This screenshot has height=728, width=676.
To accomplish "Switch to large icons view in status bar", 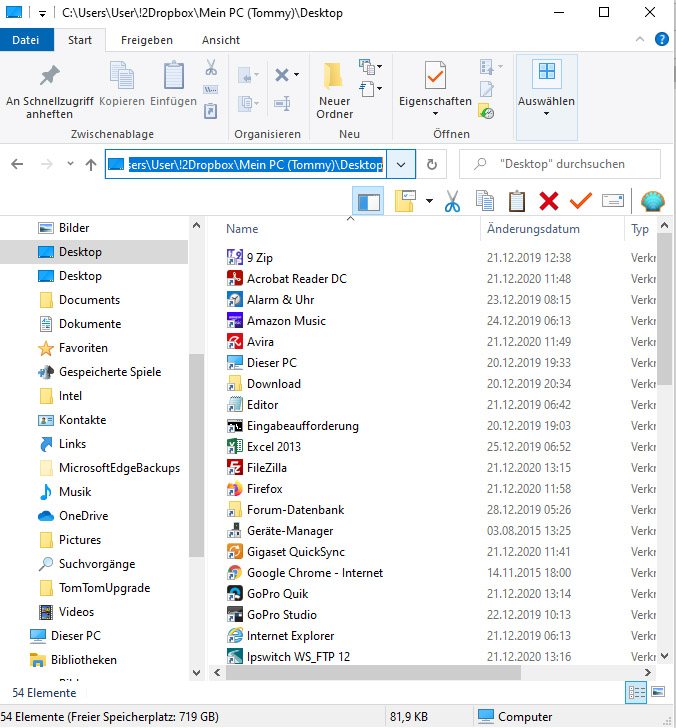I will [659, 692].
